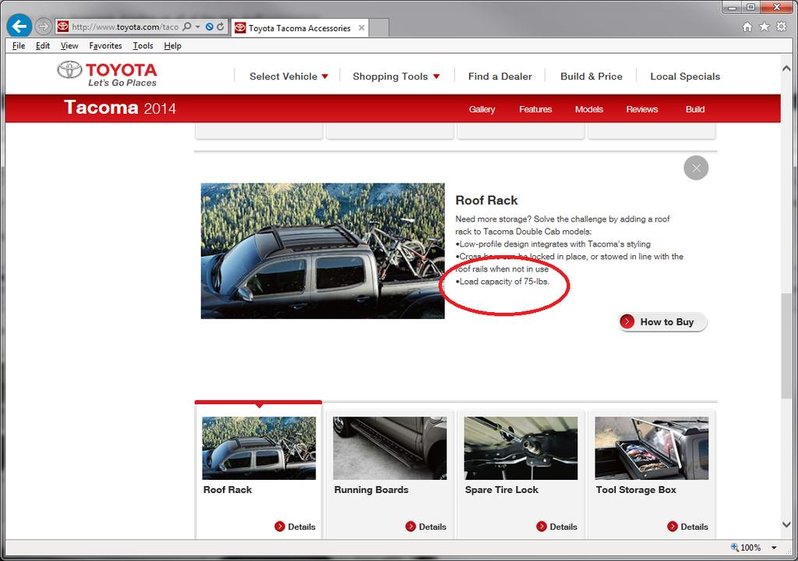Click the 100% zoom level indicator

click(x=746, y=547)
